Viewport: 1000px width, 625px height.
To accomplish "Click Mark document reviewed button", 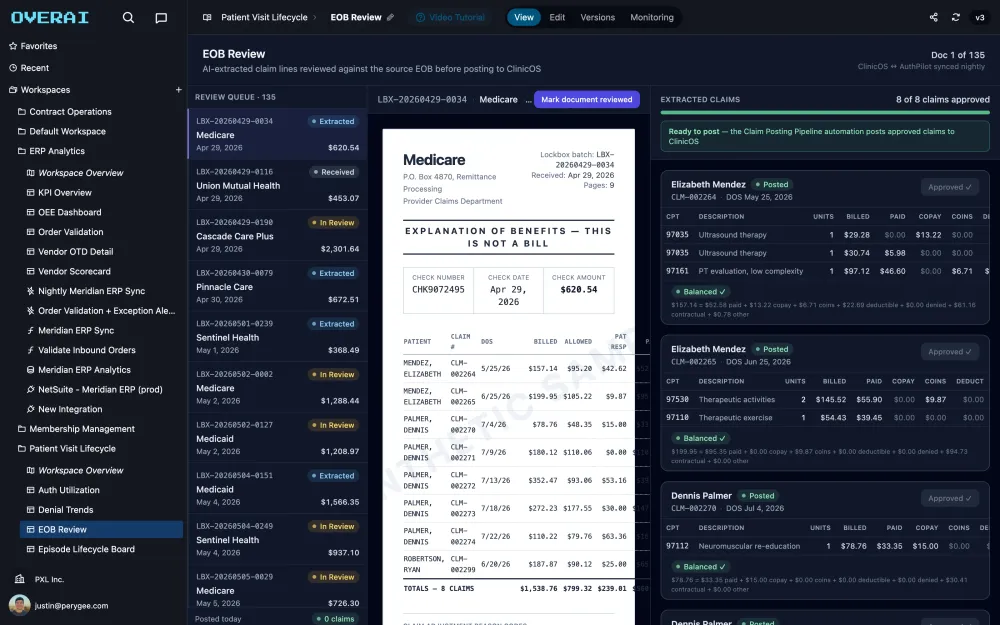I will click(587, 99).
